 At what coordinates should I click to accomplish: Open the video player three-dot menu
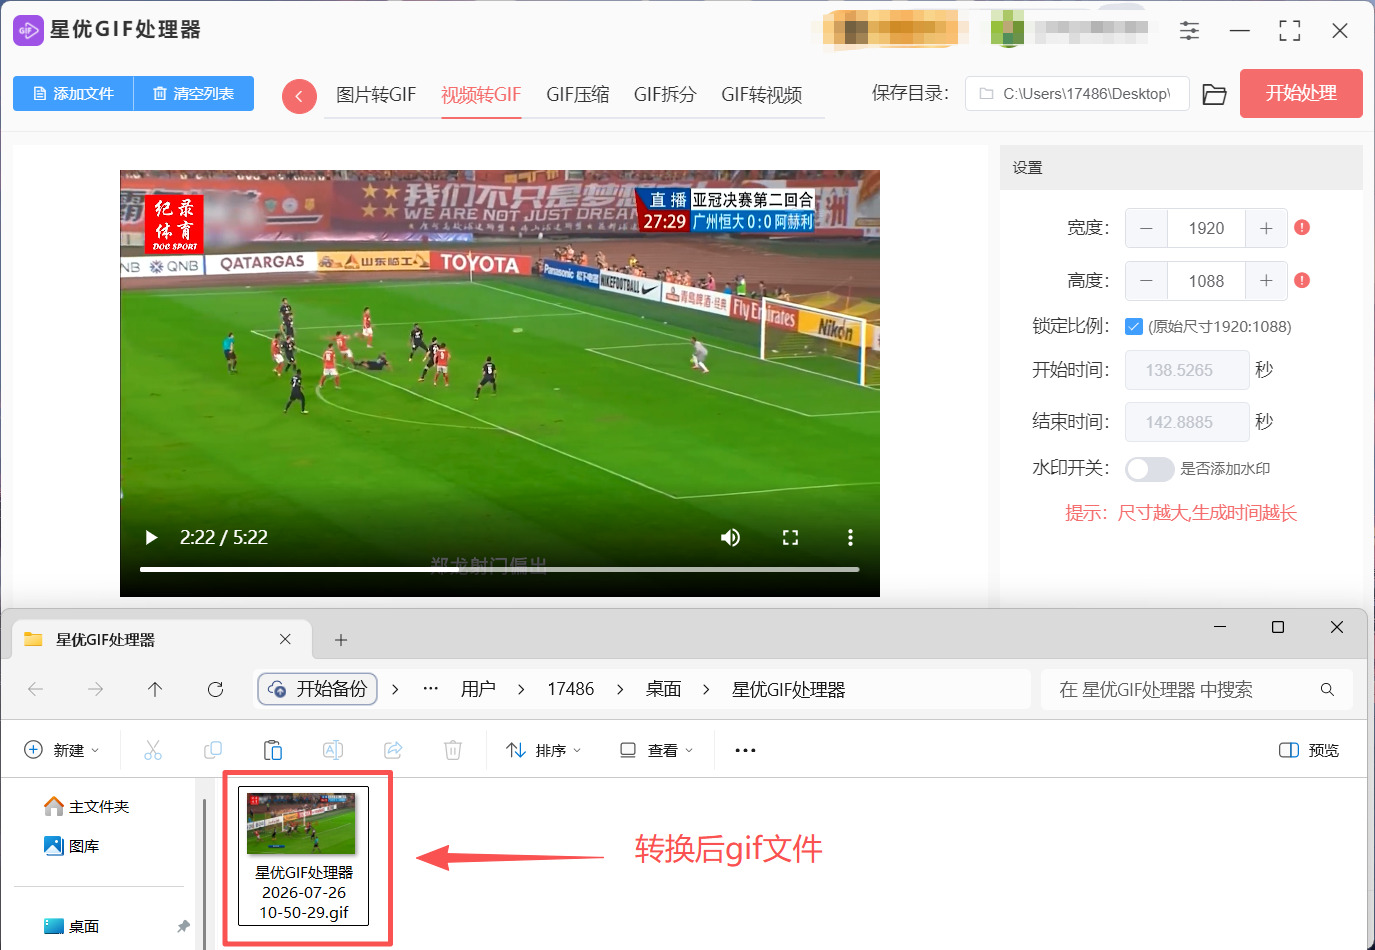coord(850,537)
